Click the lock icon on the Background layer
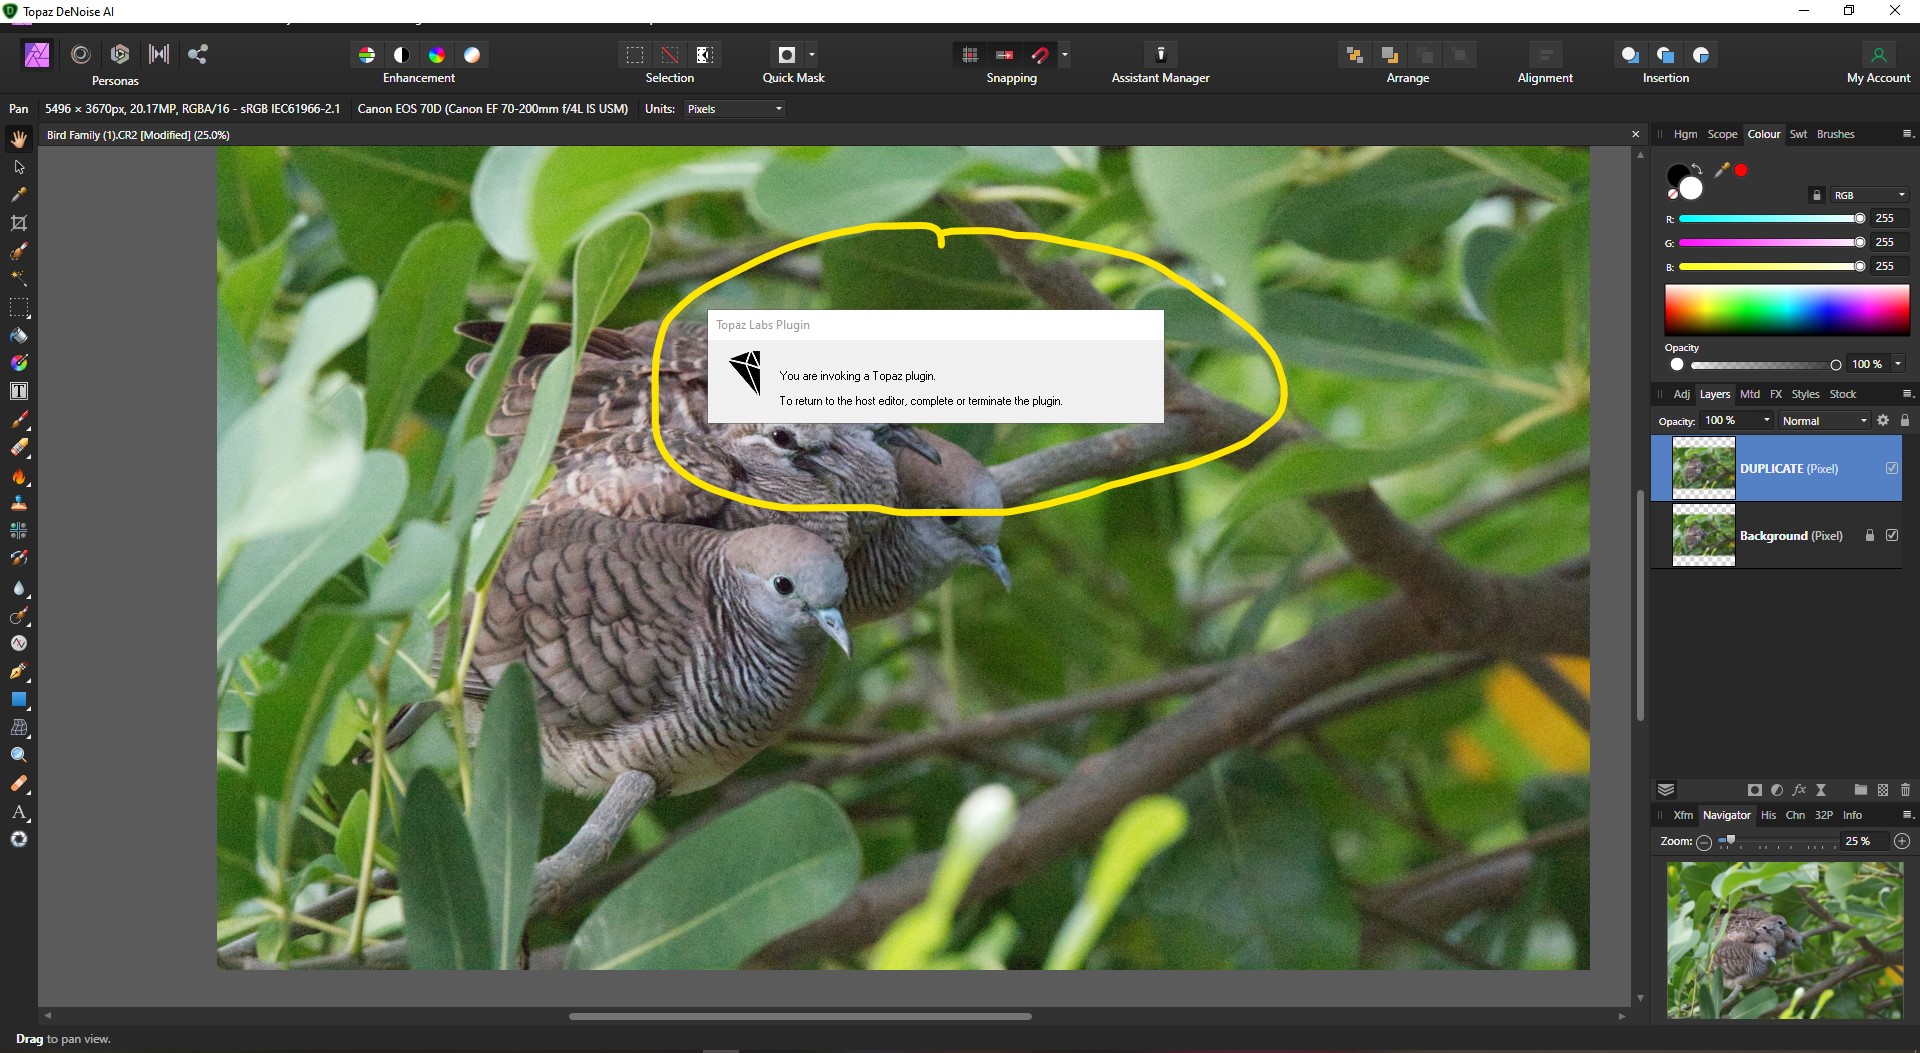The height and width of the screenshot is (1053, 1920). (x=1868, y=536)
